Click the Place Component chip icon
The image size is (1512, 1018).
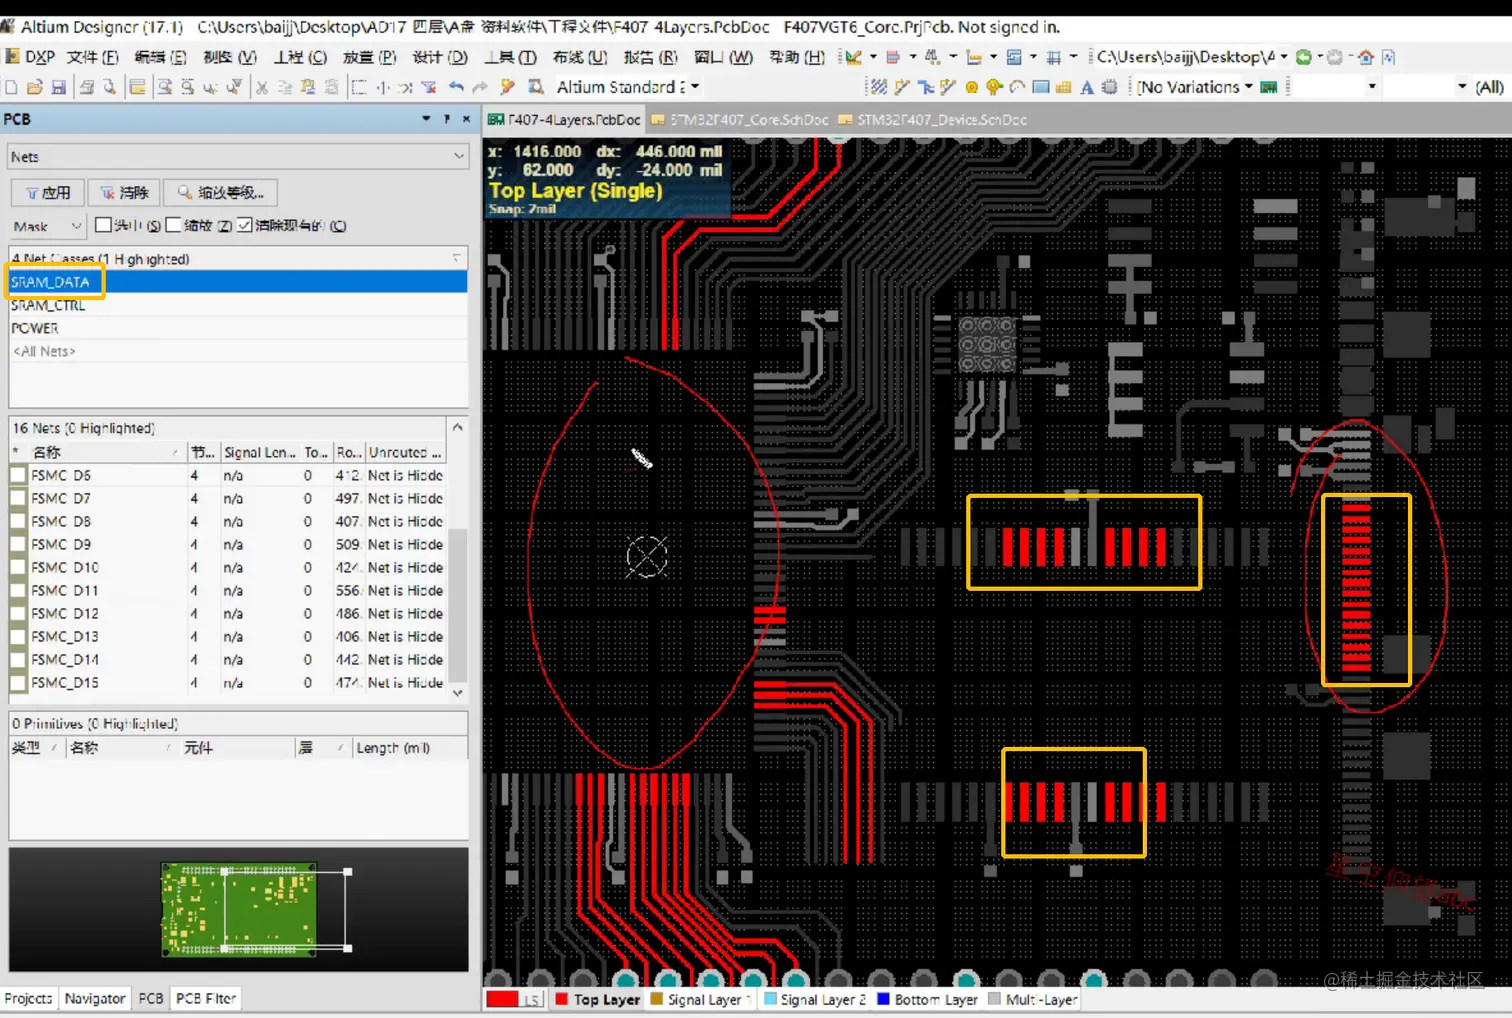point(1110,87)
